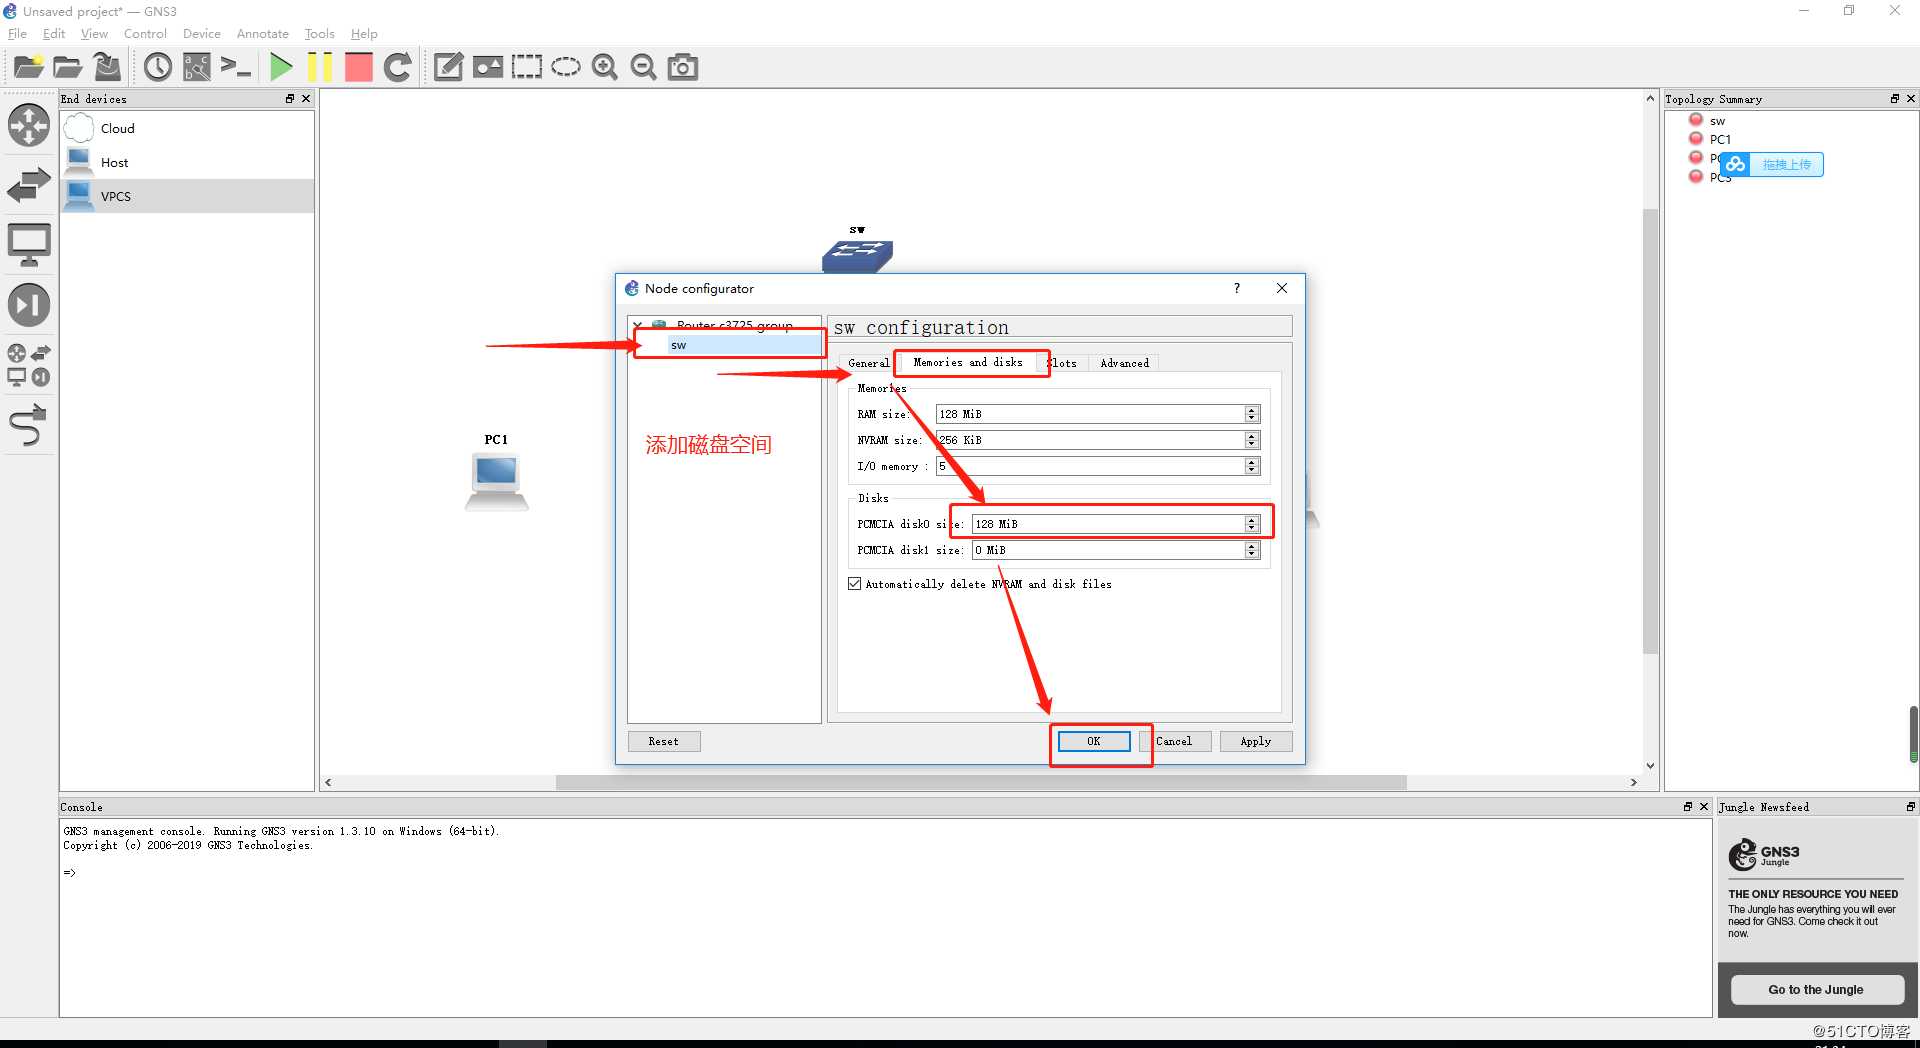Open the Edit menu
This screenshot has width=1920, height=1048.
54,33
